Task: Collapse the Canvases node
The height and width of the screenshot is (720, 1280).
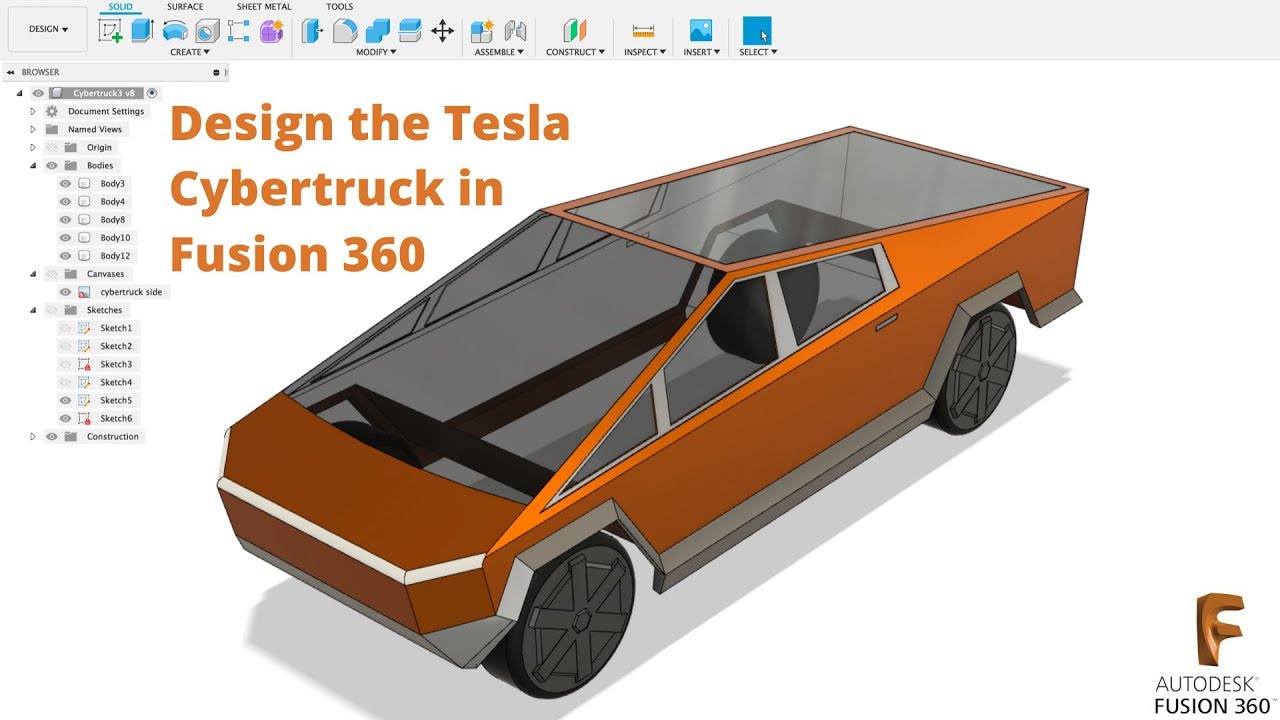Action: pyautogui.click(x=33, y=274)
